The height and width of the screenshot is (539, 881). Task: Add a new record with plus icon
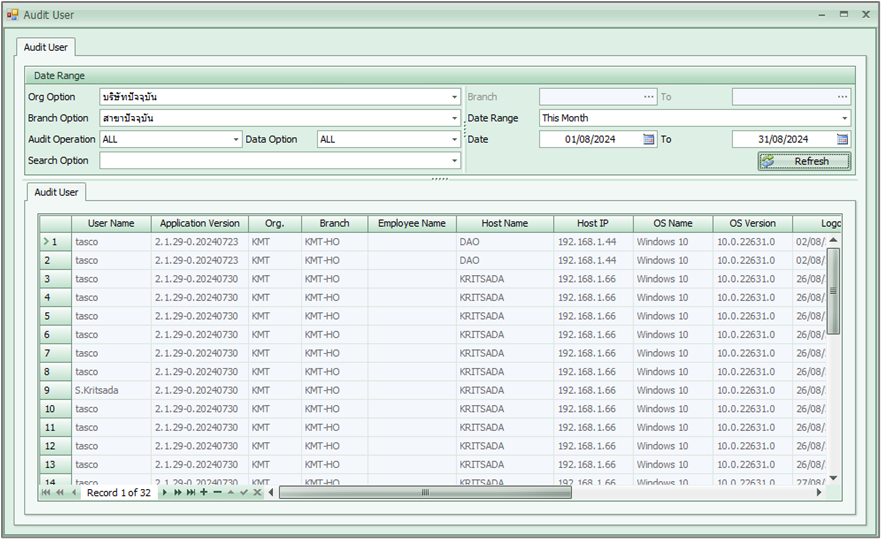coord(204,492)
